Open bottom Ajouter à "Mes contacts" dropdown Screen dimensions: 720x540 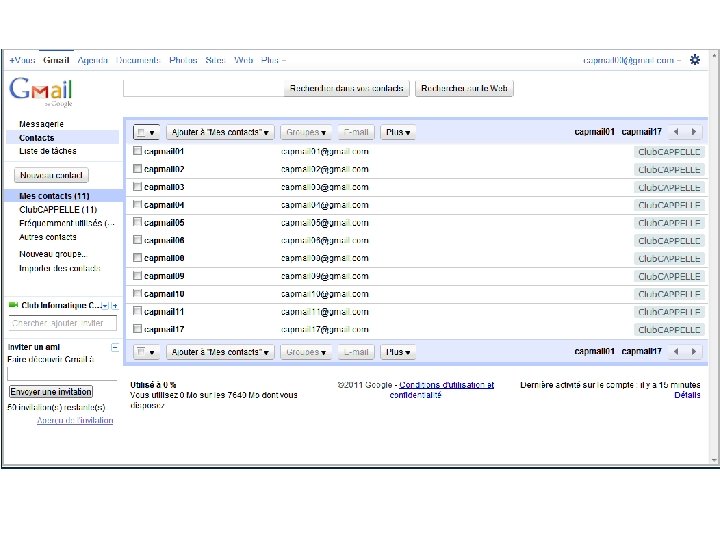pos(220,352)
